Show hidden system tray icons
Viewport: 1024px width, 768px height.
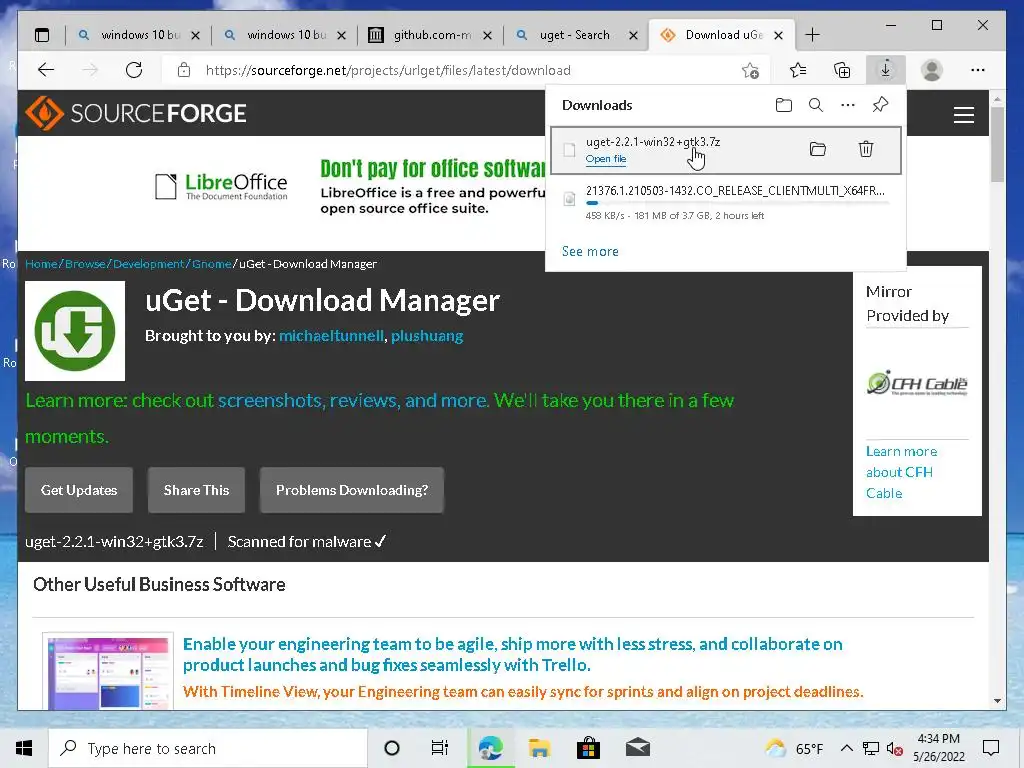click(846, 748)
